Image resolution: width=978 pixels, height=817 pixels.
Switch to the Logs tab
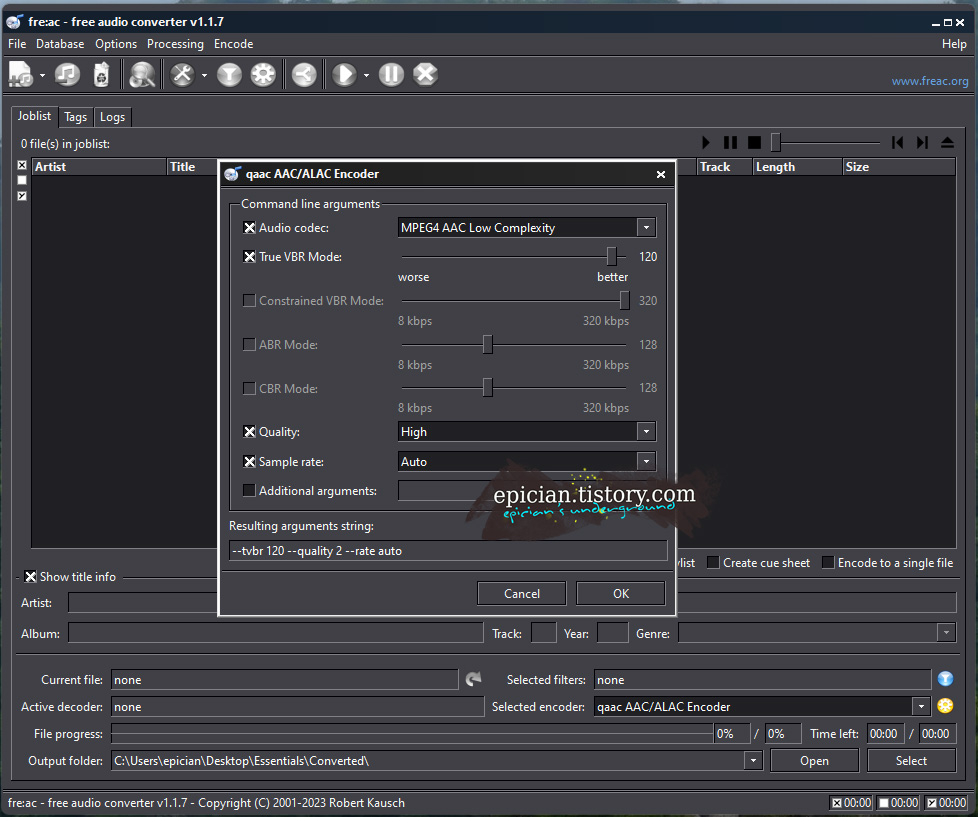(x=112, y=117)
